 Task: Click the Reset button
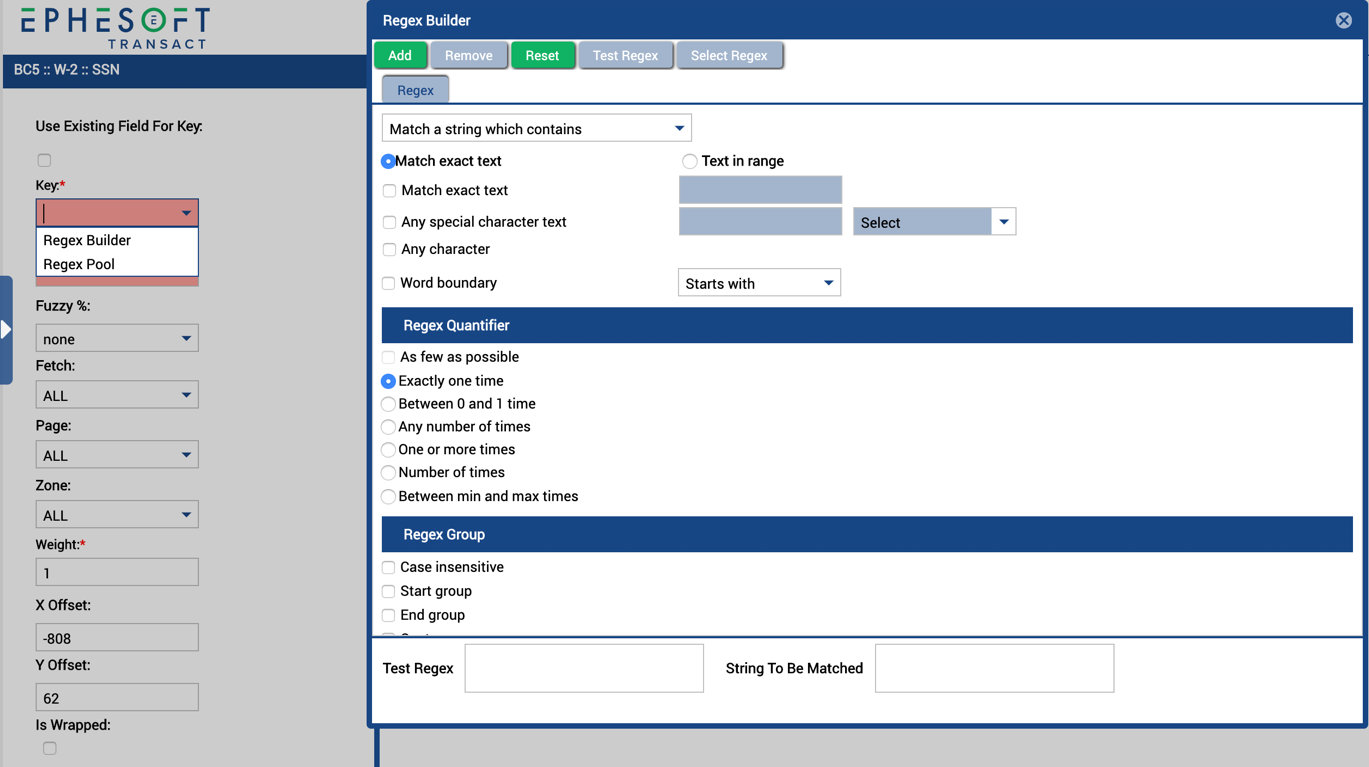tap(542, 55)
